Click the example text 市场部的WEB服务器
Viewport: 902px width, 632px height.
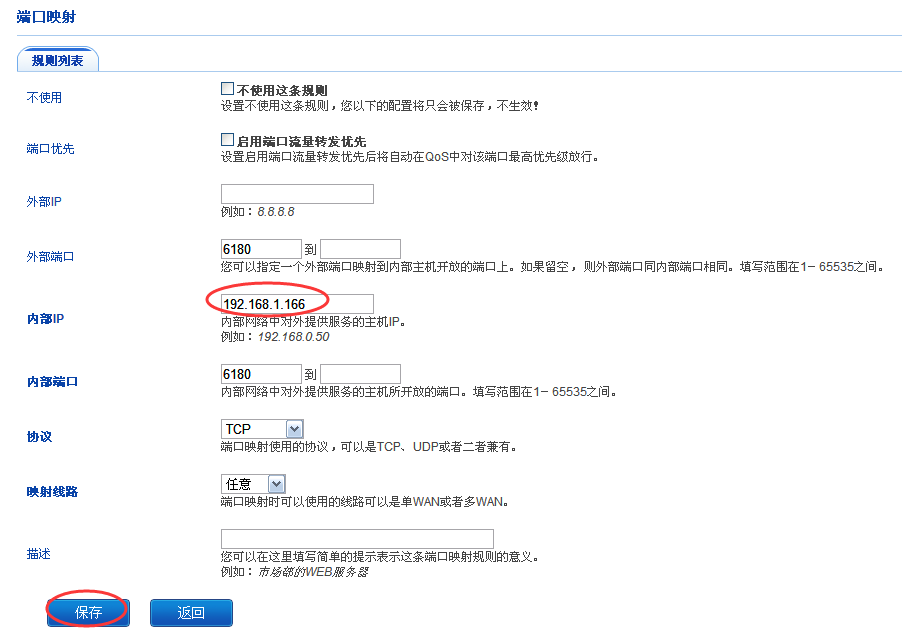[x=313, y=572]
